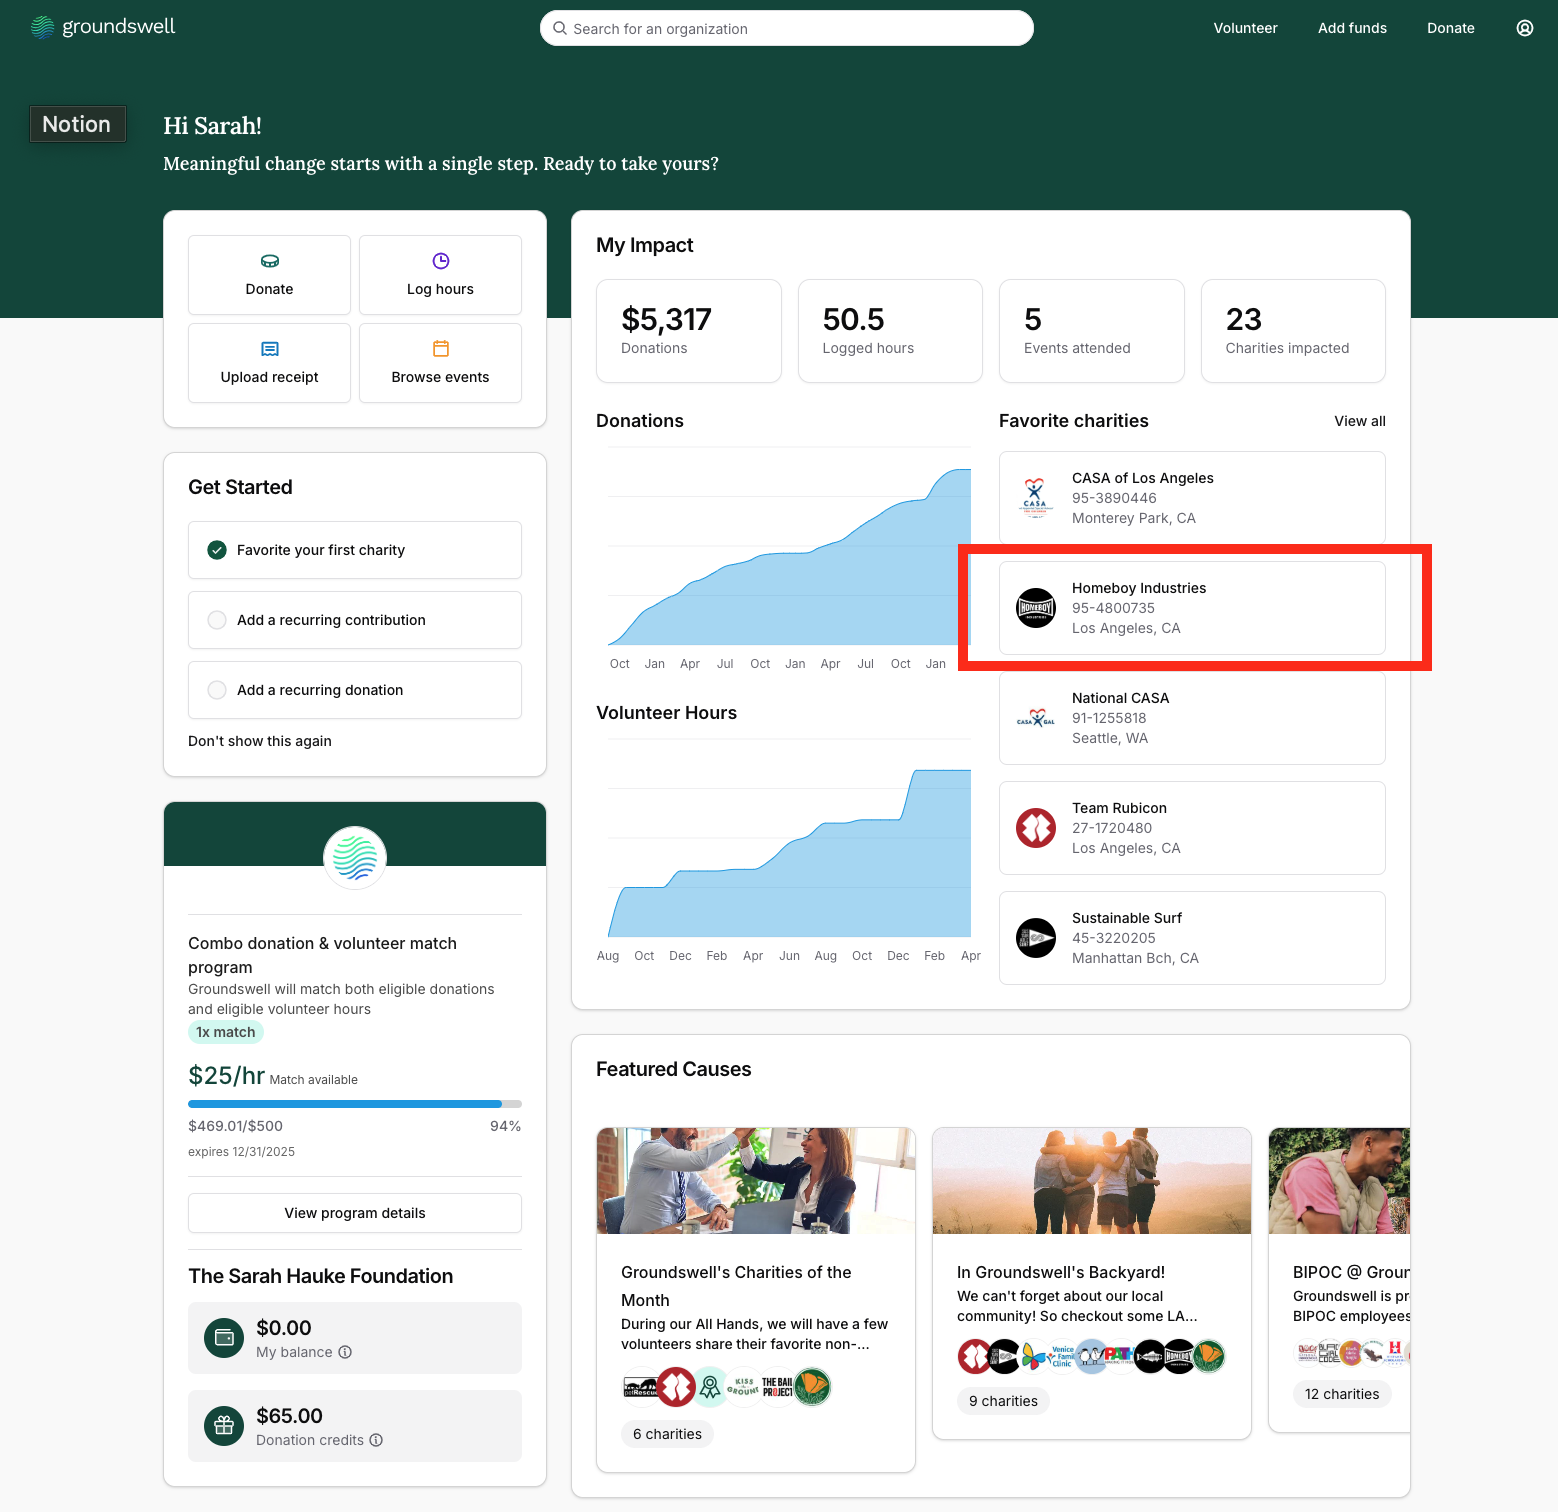This screenshot has height=1512, width=1558.
Task: Click the Donations area chart
Action: (789, 557)
